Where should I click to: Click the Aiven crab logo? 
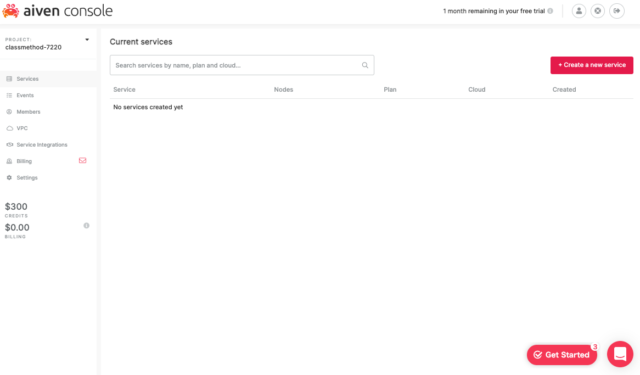tap(11, 11)
